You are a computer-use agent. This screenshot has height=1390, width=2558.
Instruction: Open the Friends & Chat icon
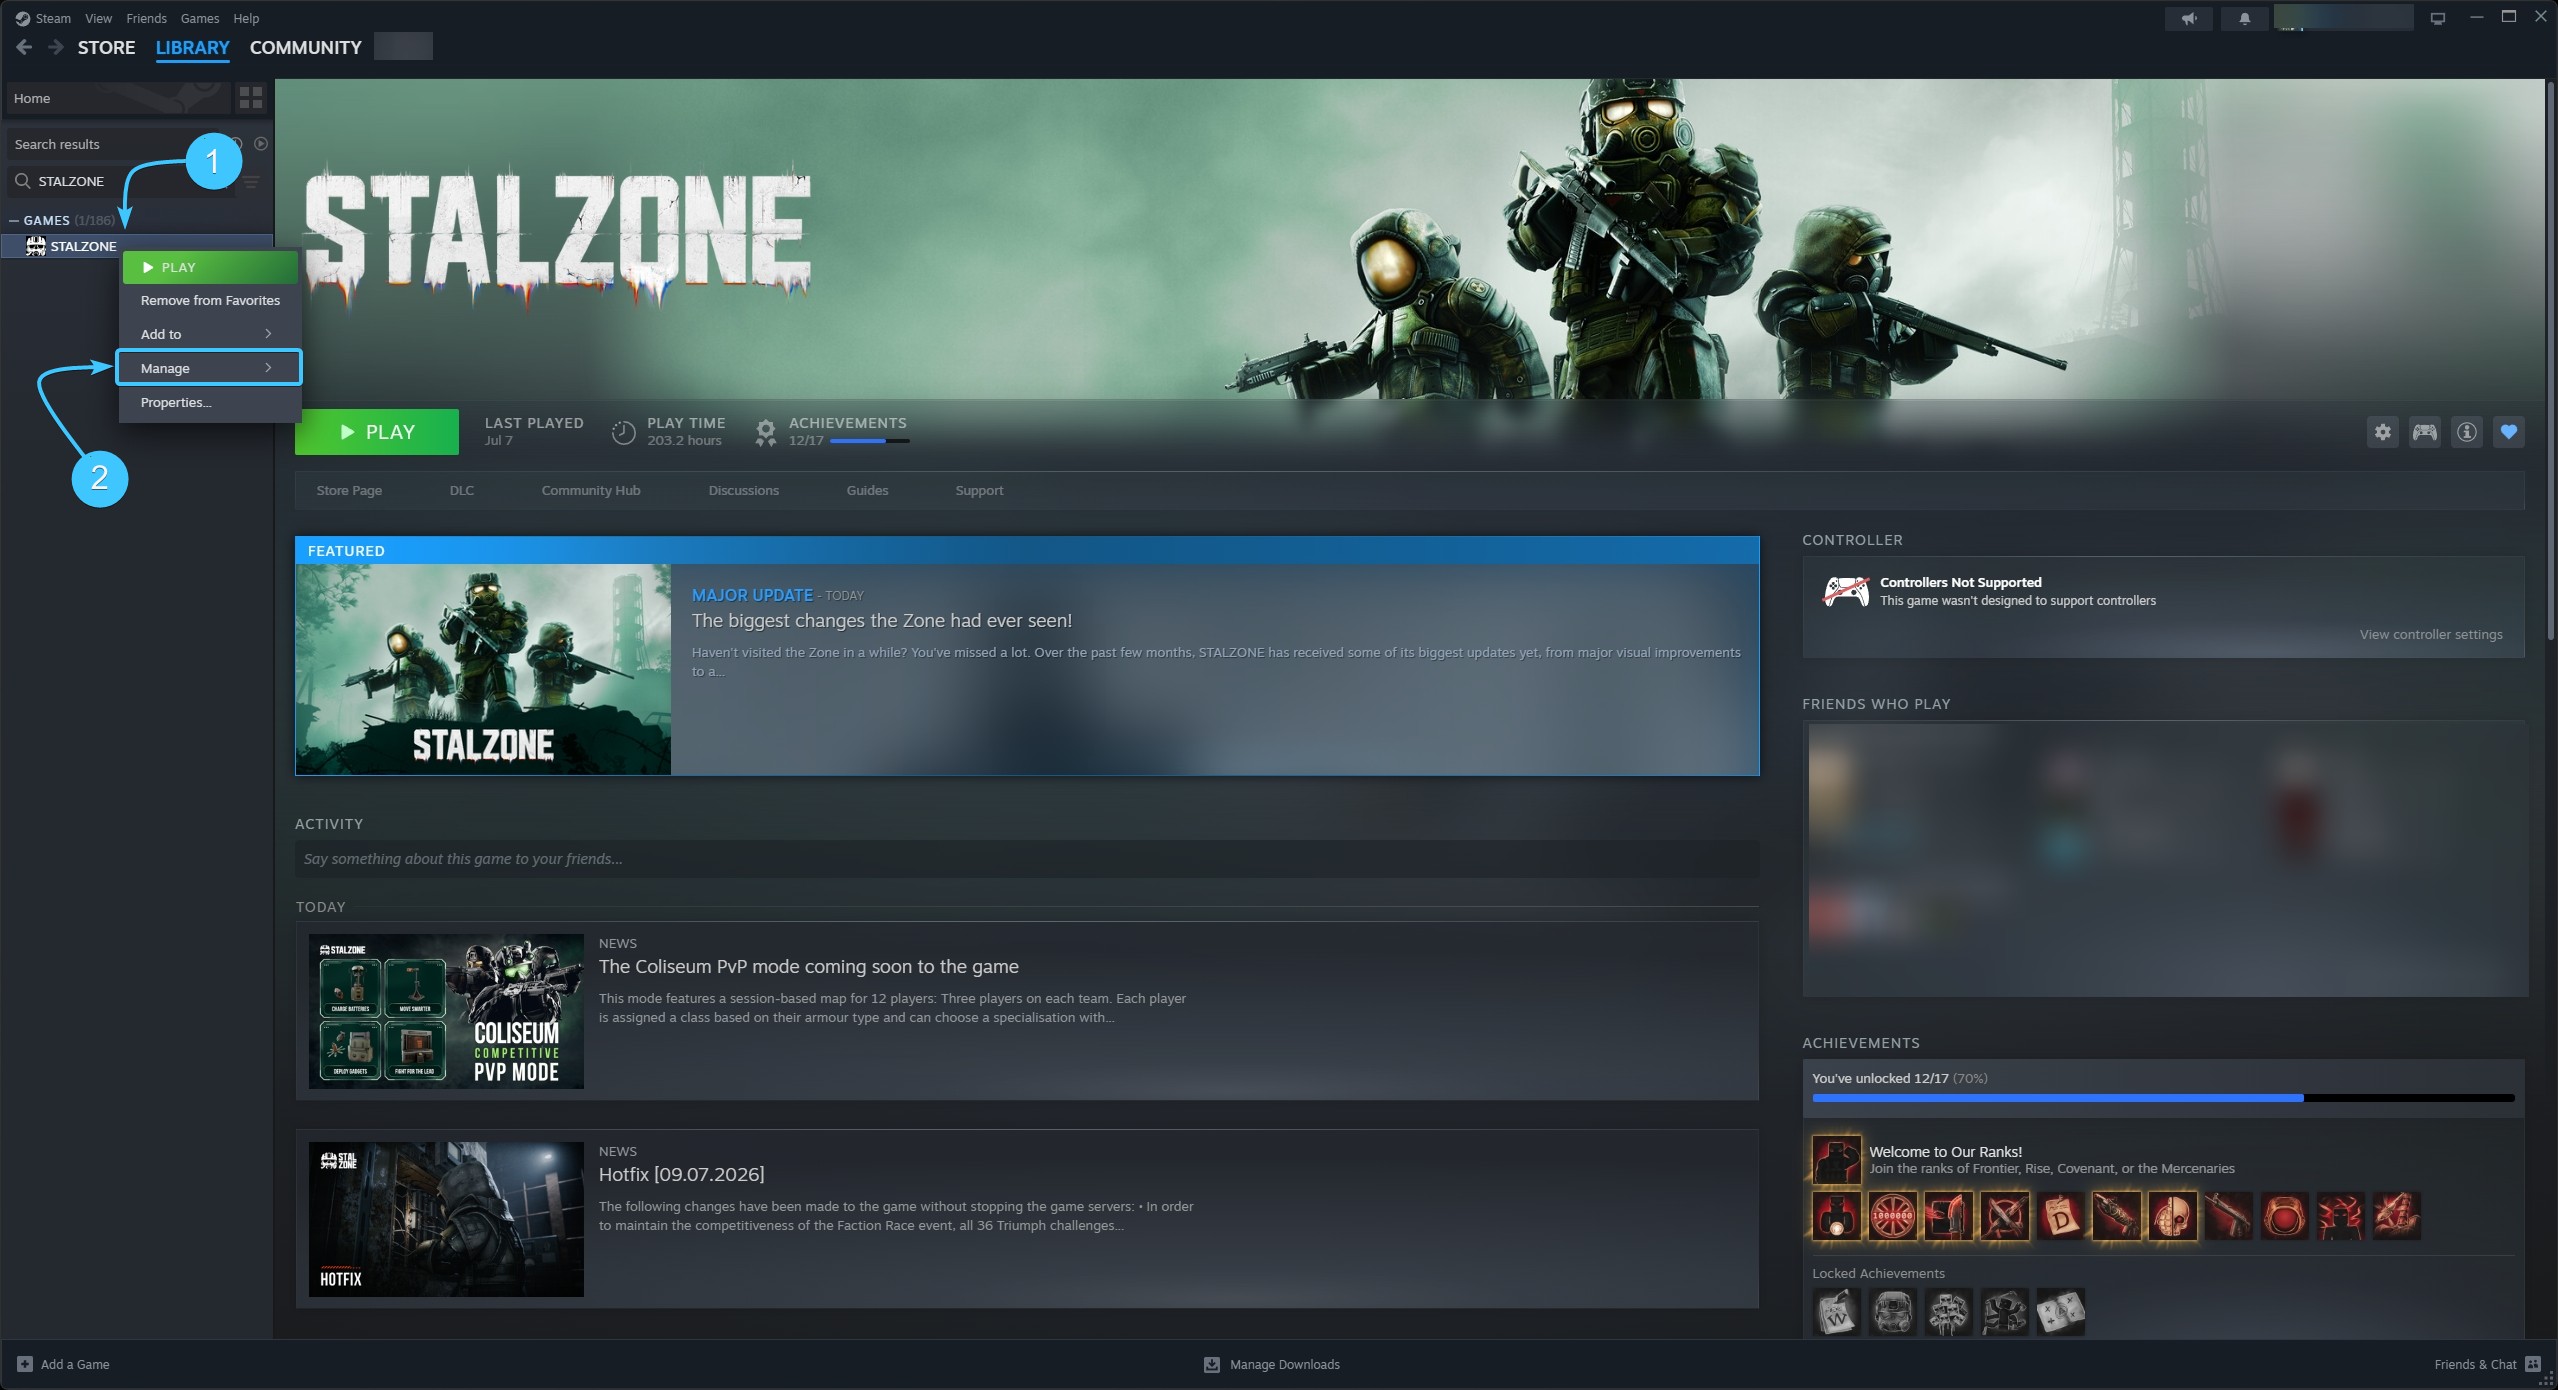point(2533,1364)
